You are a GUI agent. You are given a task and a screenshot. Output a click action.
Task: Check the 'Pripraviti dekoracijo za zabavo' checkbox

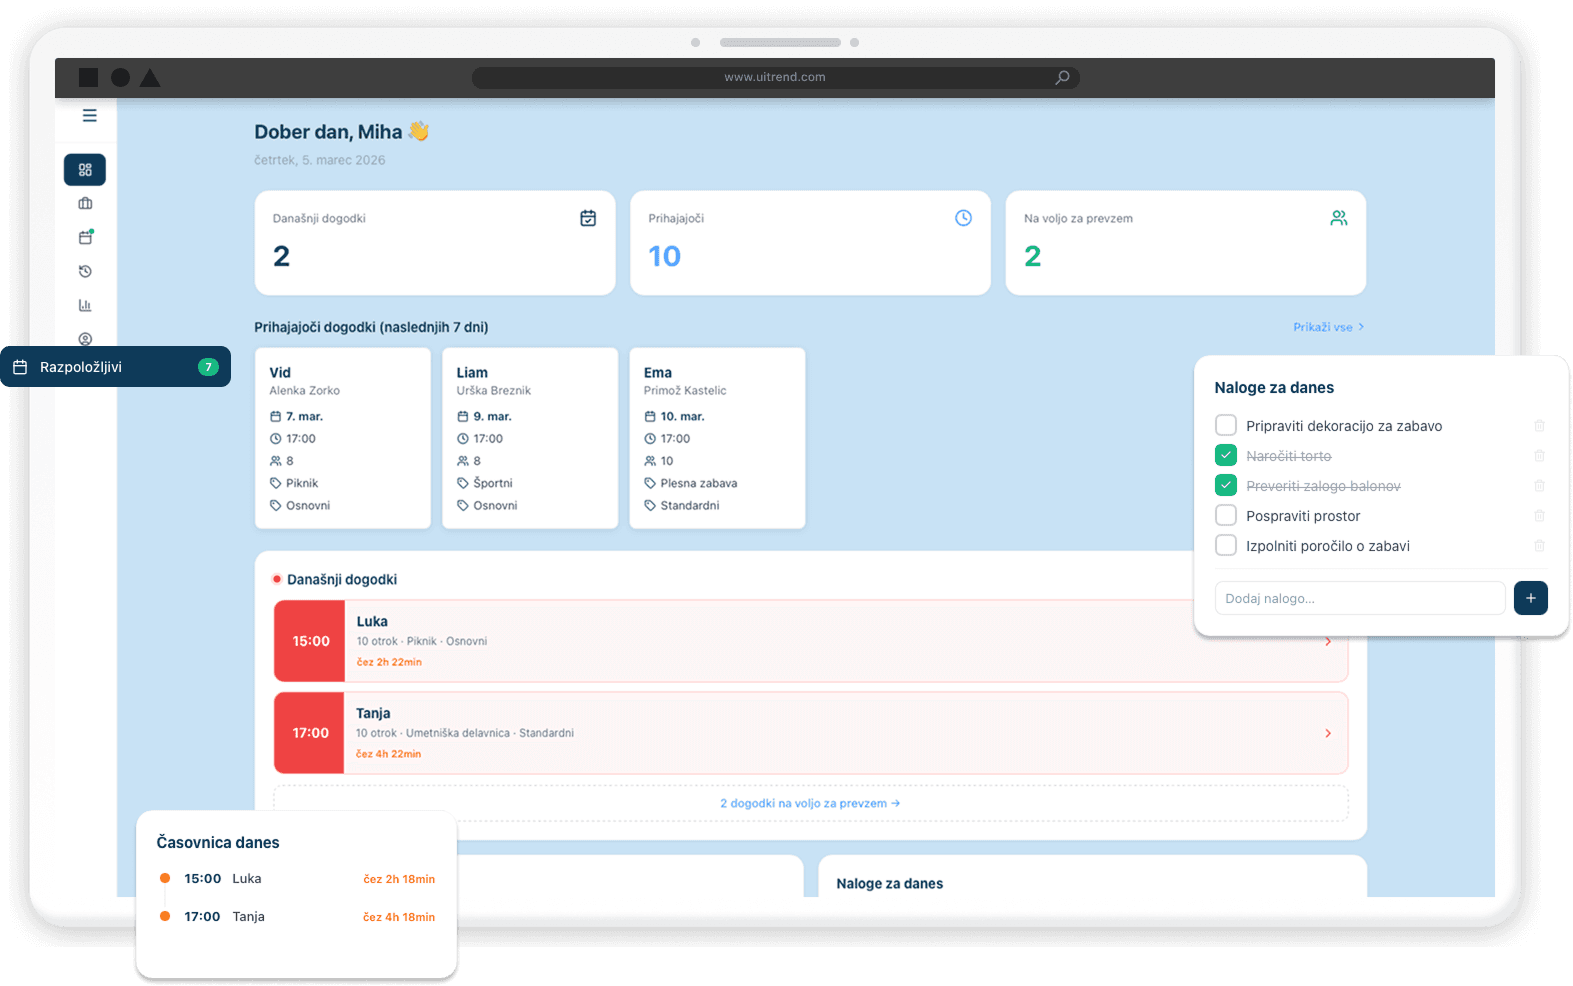point(1226,426)
